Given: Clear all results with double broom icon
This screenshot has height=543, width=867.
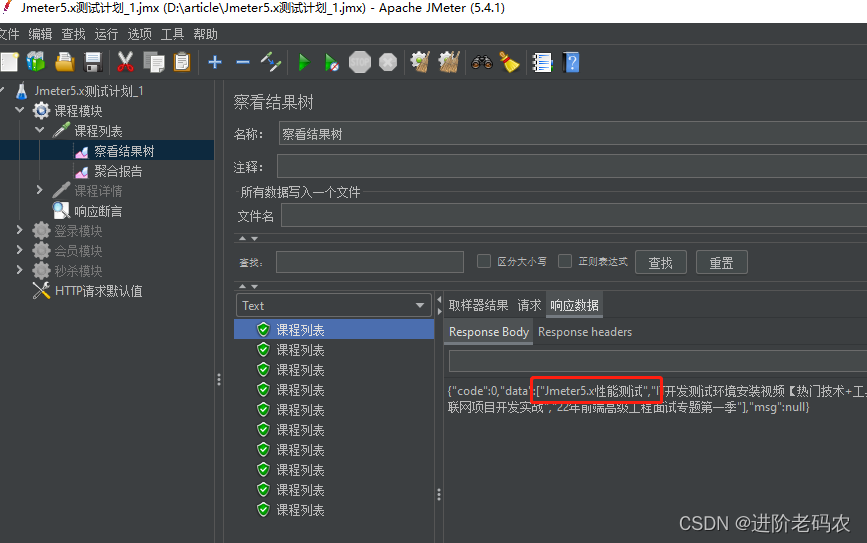Looking at the screenshot, I should tap(449, 62).
